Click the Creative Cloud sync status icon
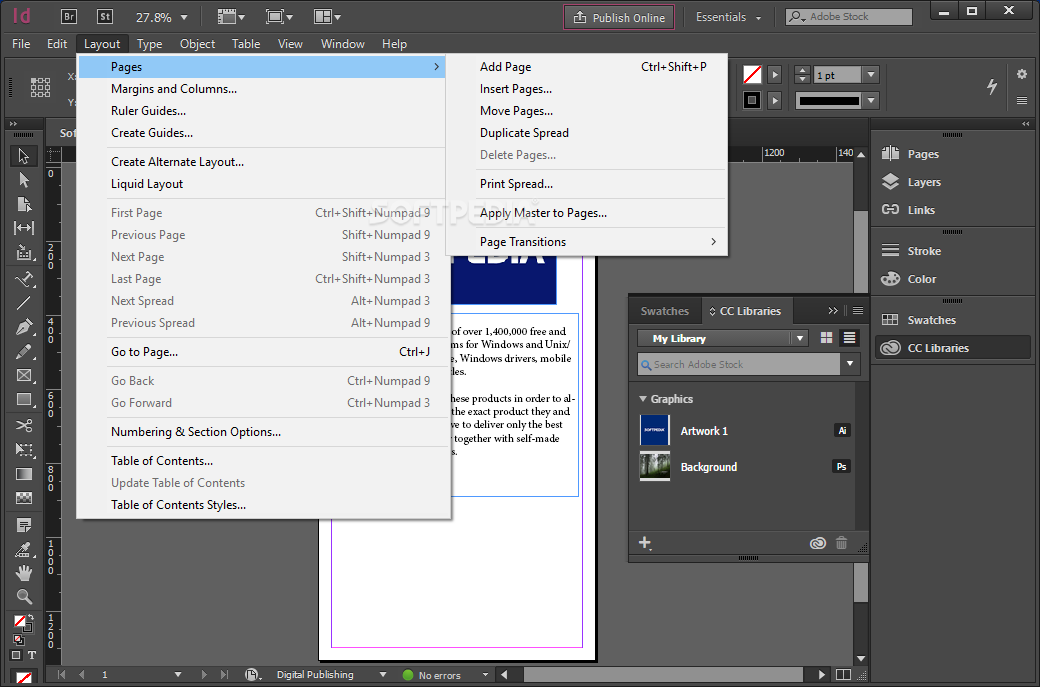Screen dimensions: 1040x687 click(x=818, y=543)
